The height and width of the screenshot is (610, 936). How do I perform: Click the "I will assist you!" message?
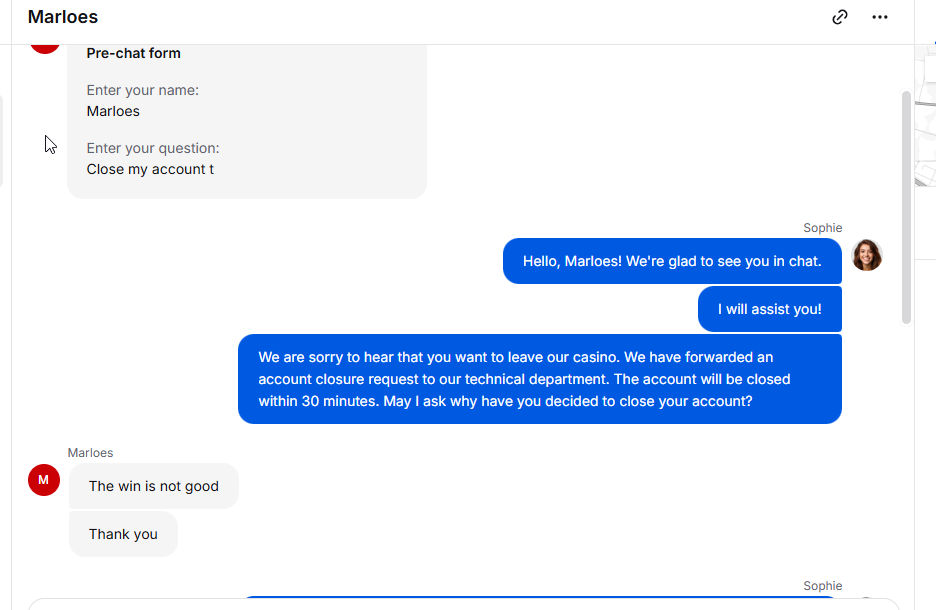pos(770,309)
